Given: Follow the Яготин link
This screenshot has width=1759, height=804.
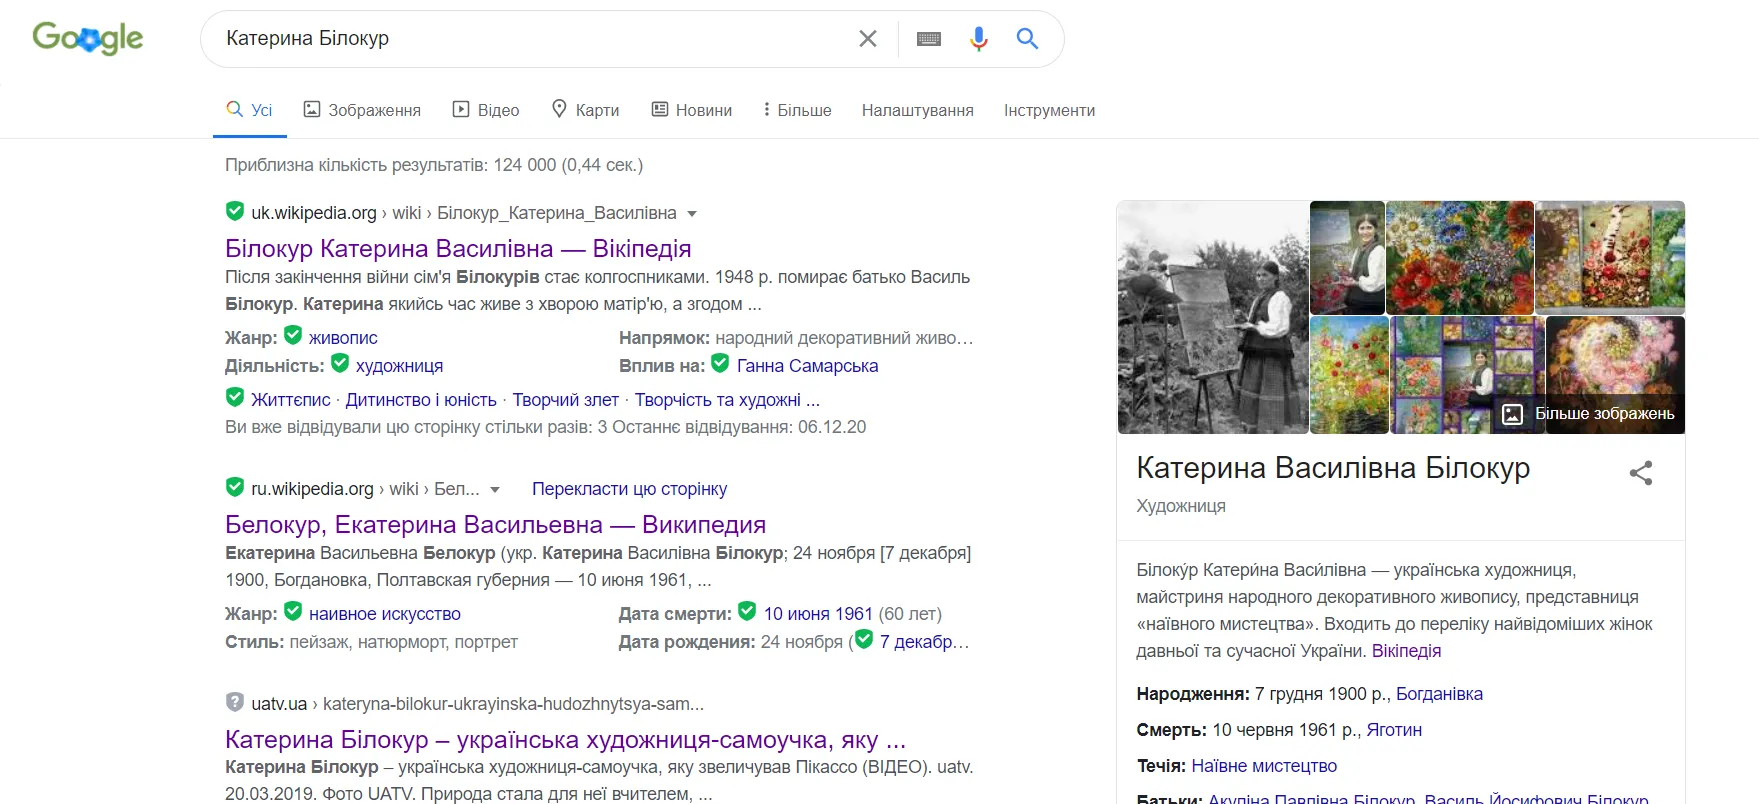Looking at the screenshot, I should [1394, 730].
